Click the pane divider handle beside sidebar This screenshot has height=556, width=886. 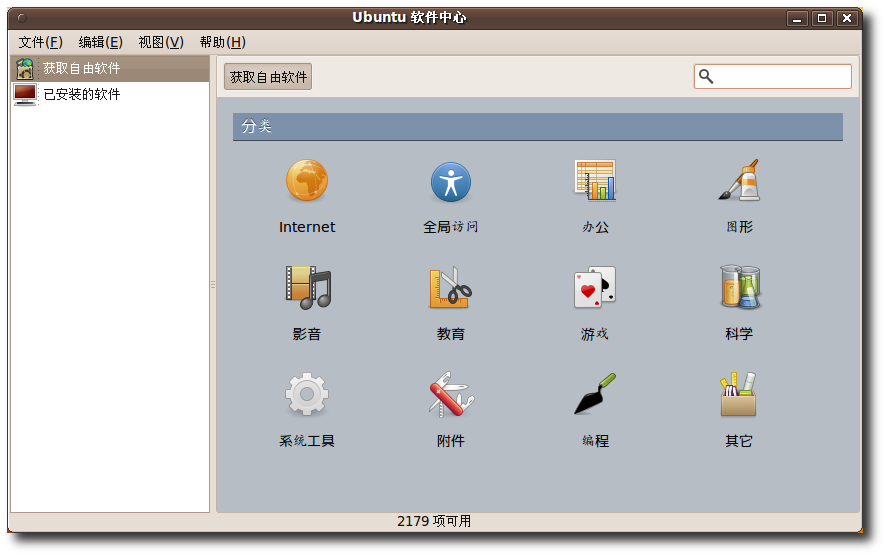213,284
